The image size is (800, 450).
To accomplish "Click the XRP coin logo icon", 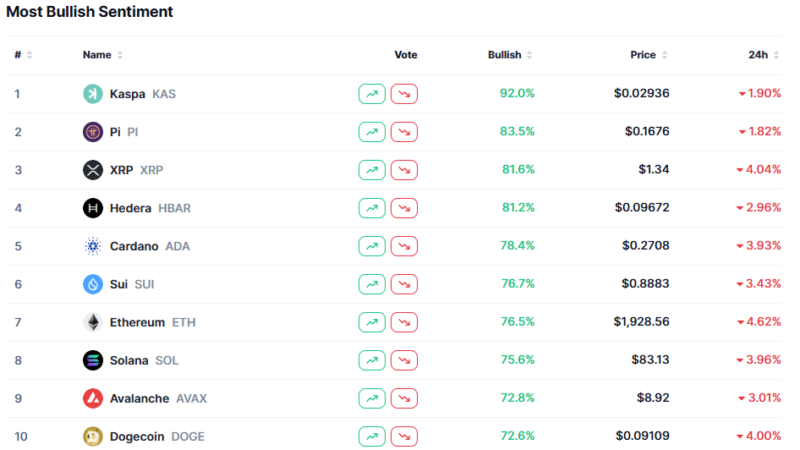I will pyautogui.click(x=92, y=170).
